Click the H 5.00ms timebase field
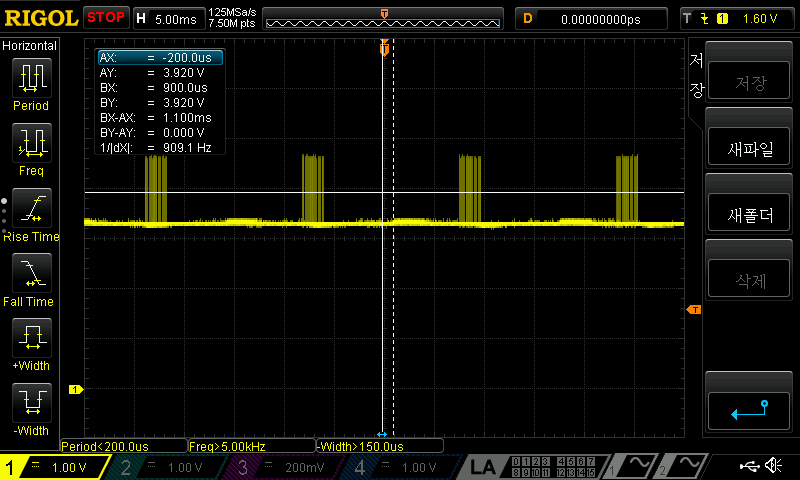This screenshot has height=480, width=800. coord(169,19)
